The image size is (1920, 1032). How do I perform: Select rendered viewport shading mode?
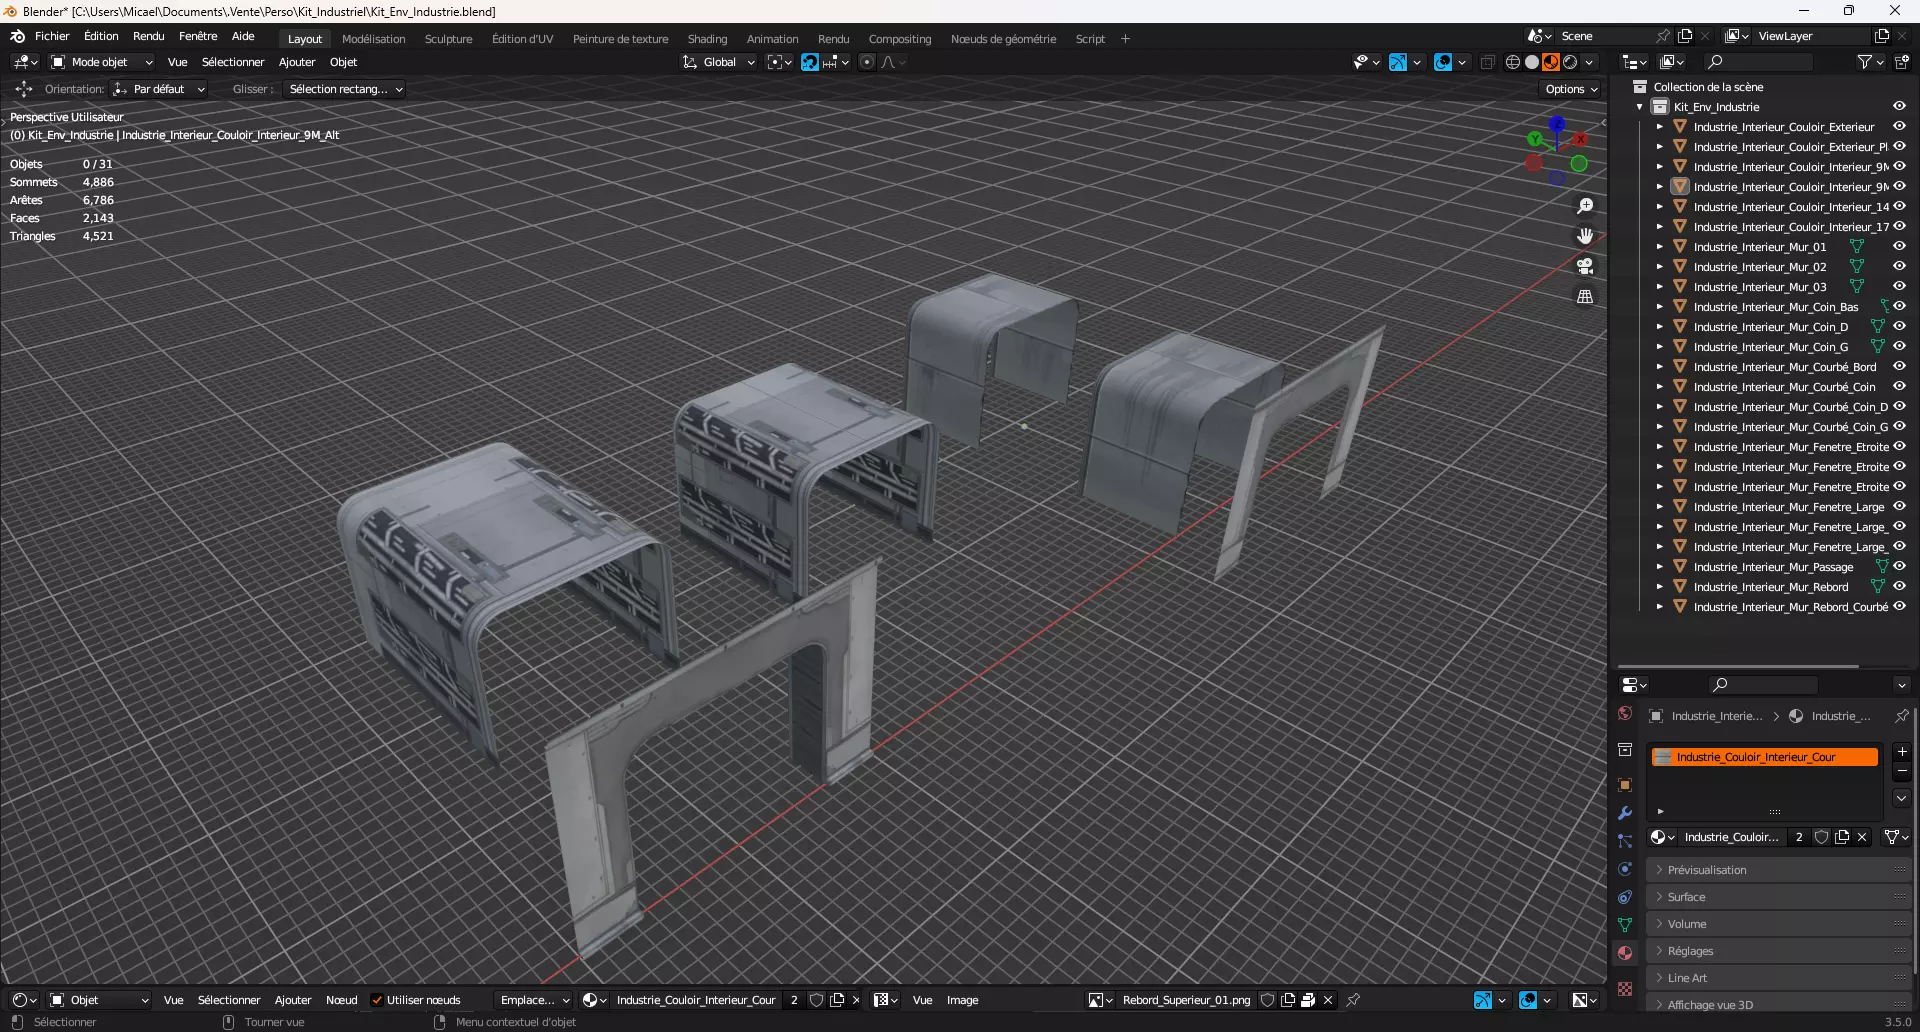pos(1570,62)
